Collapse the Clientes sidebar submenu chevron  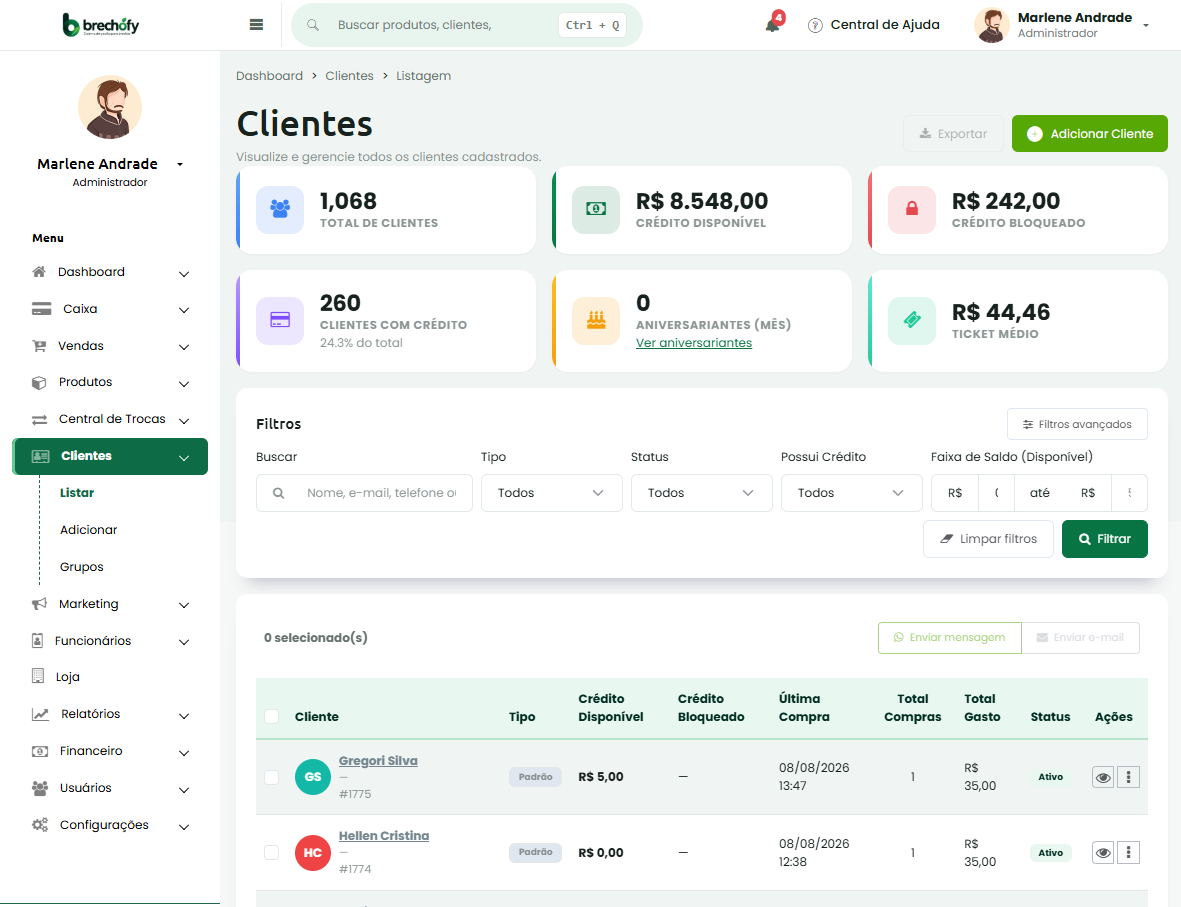coord(184,458)
